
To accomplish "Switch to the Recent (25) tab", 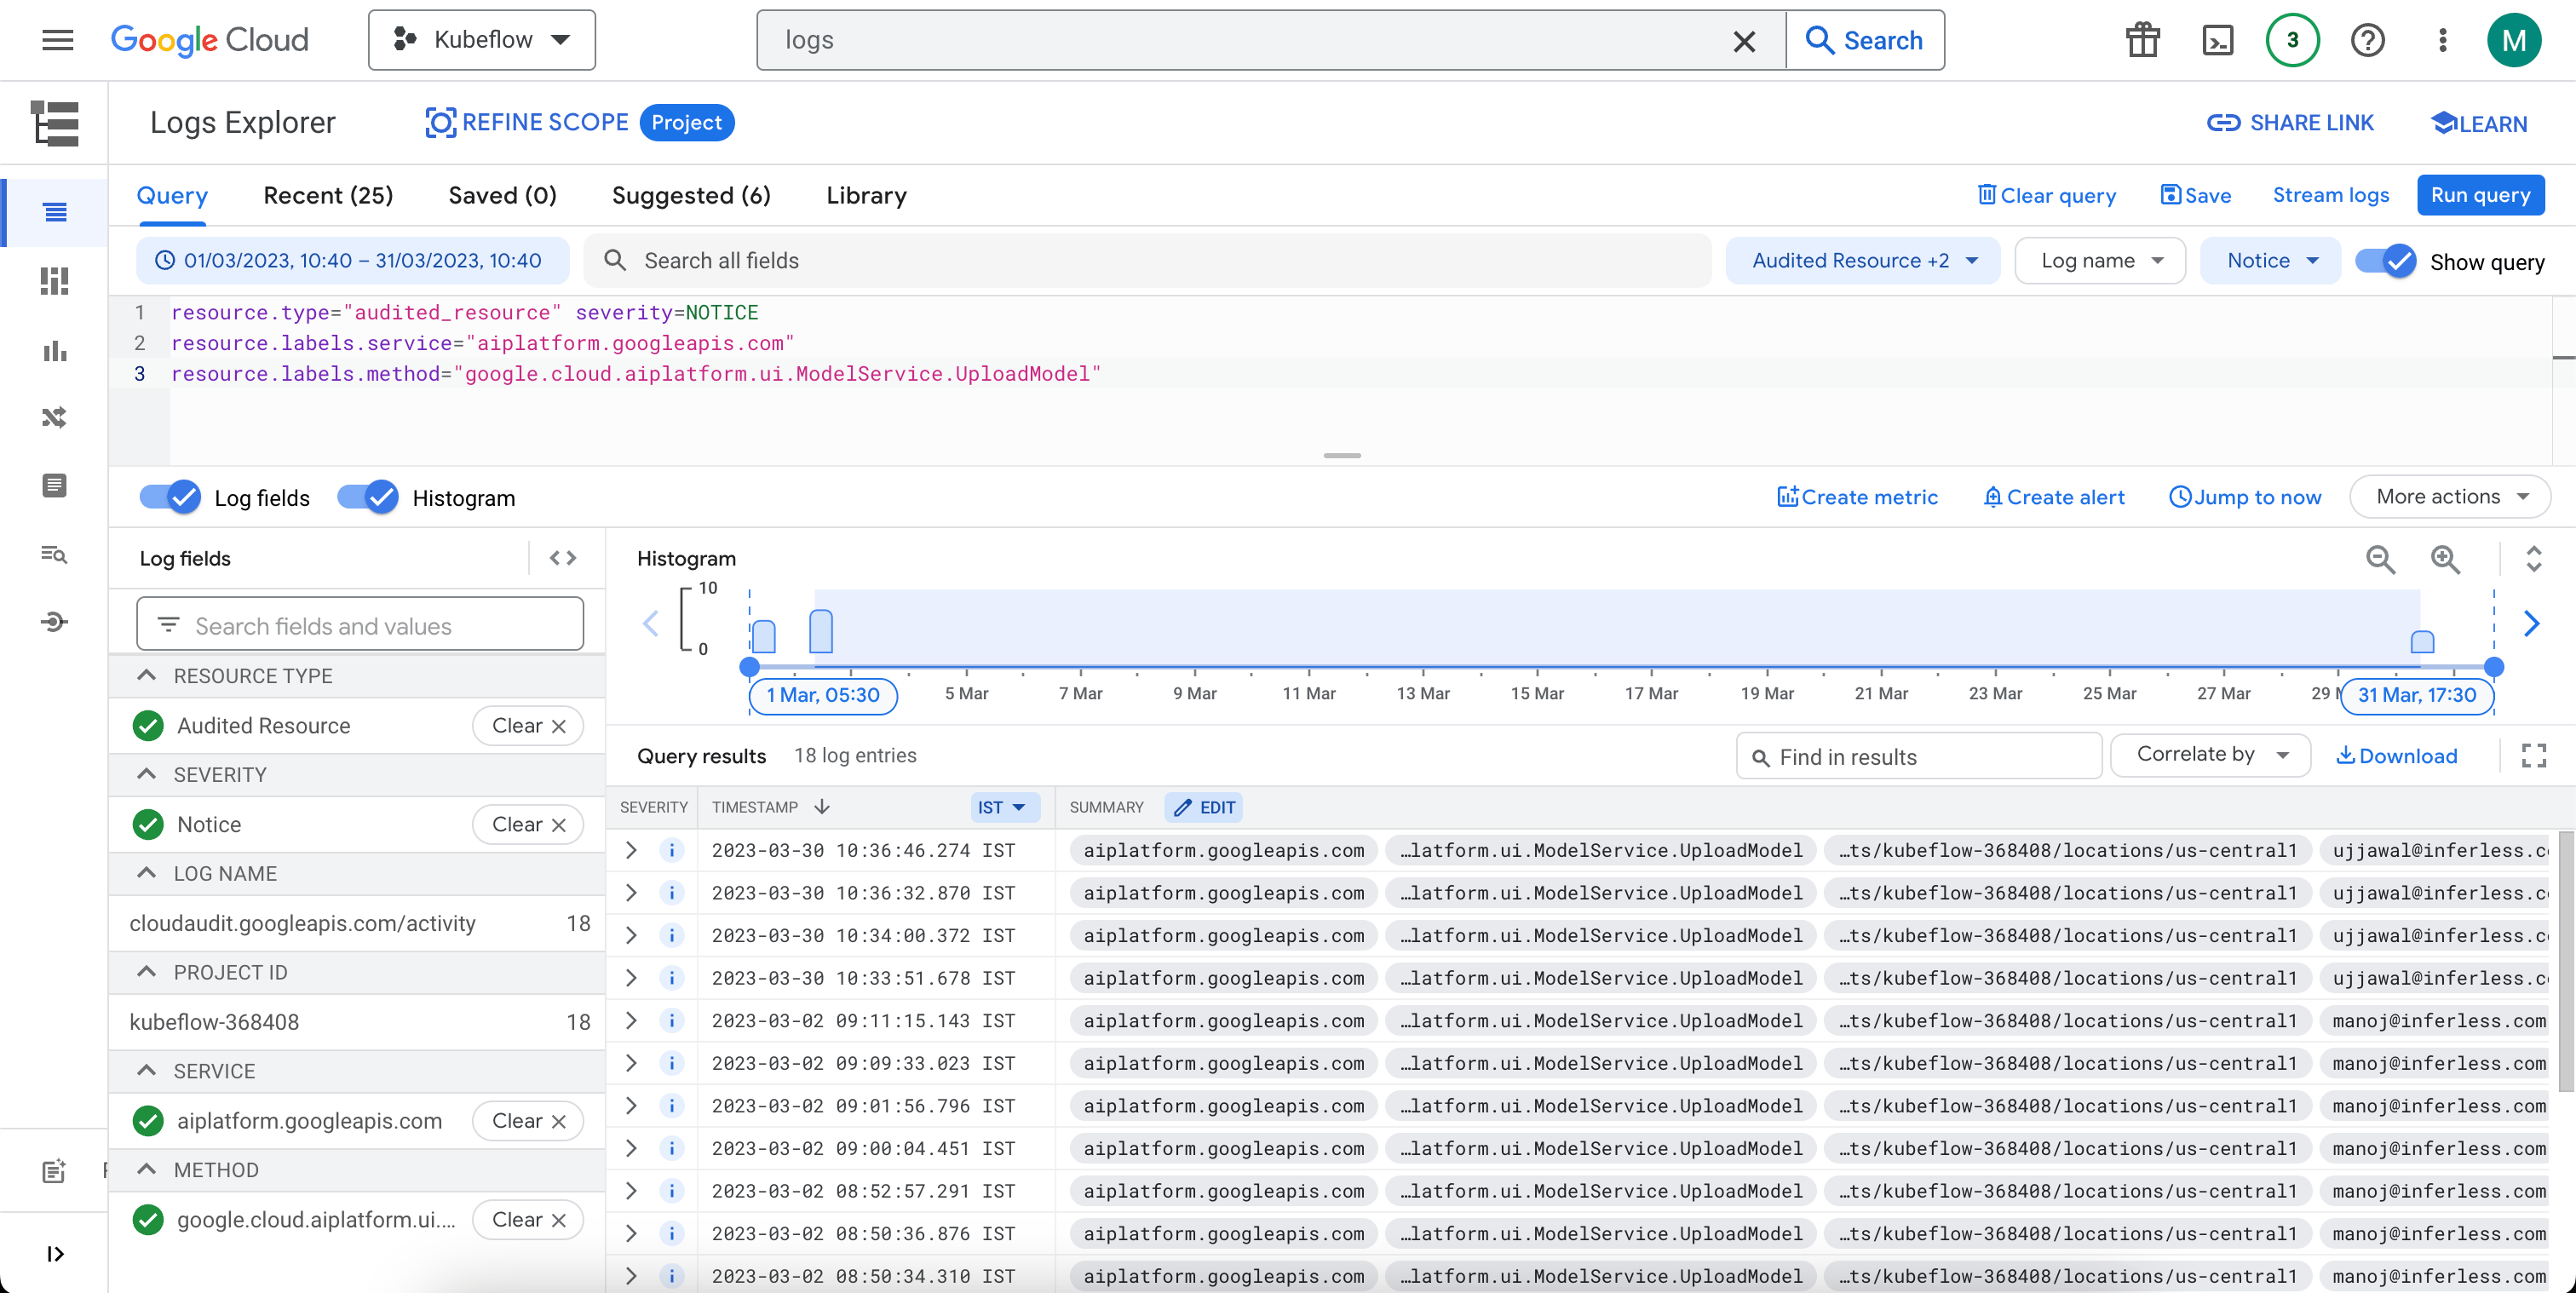I will click(328, 195).
